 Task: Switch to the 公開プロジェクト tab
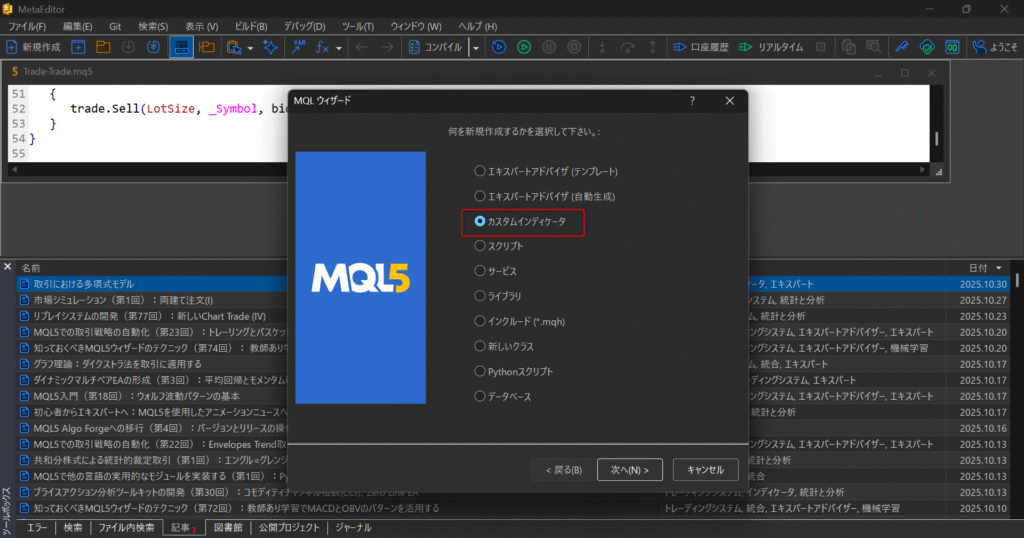point(289,527)
